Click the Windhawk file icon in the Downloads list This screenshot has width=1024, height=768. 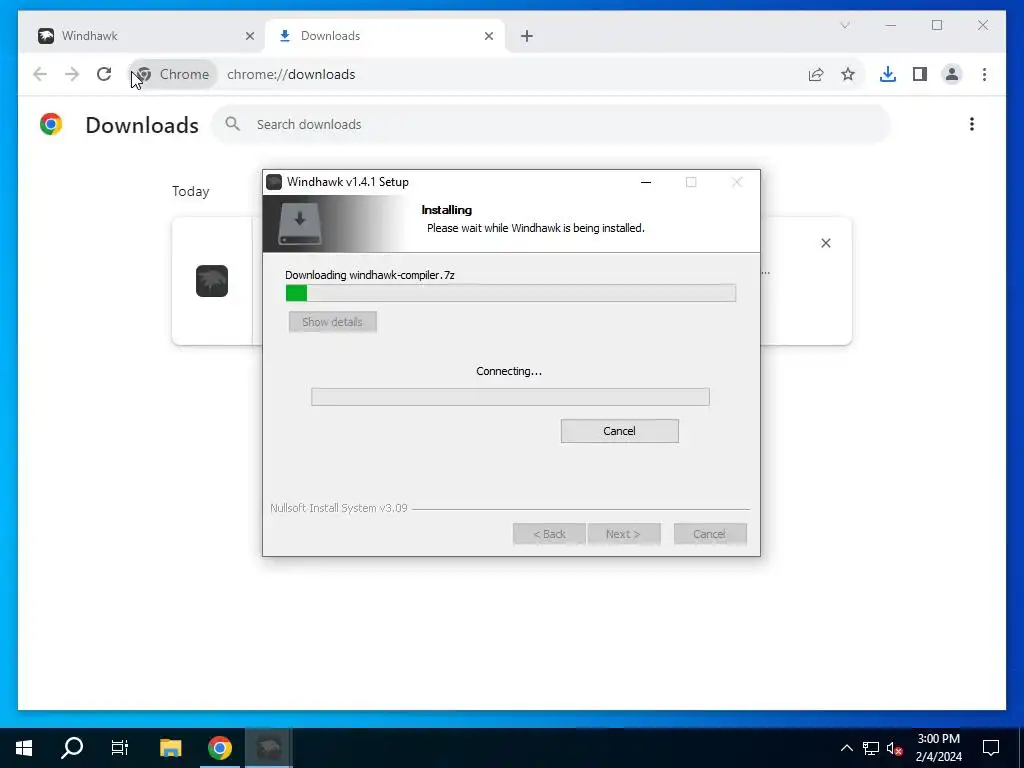(x=212, y=281)
